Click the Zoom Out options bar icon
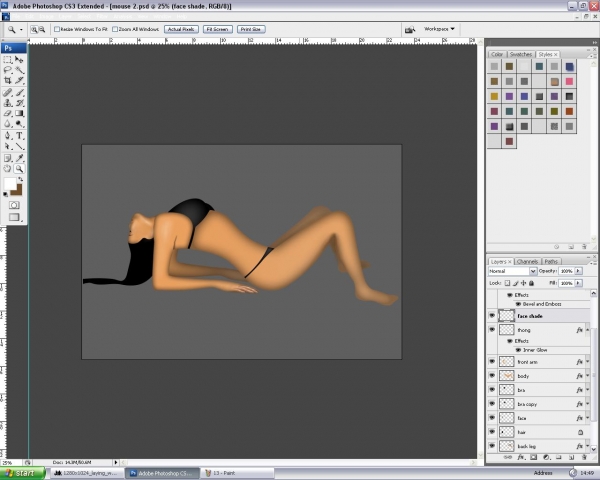The height and width of the screenshot is (480, 600). [42, 29]
